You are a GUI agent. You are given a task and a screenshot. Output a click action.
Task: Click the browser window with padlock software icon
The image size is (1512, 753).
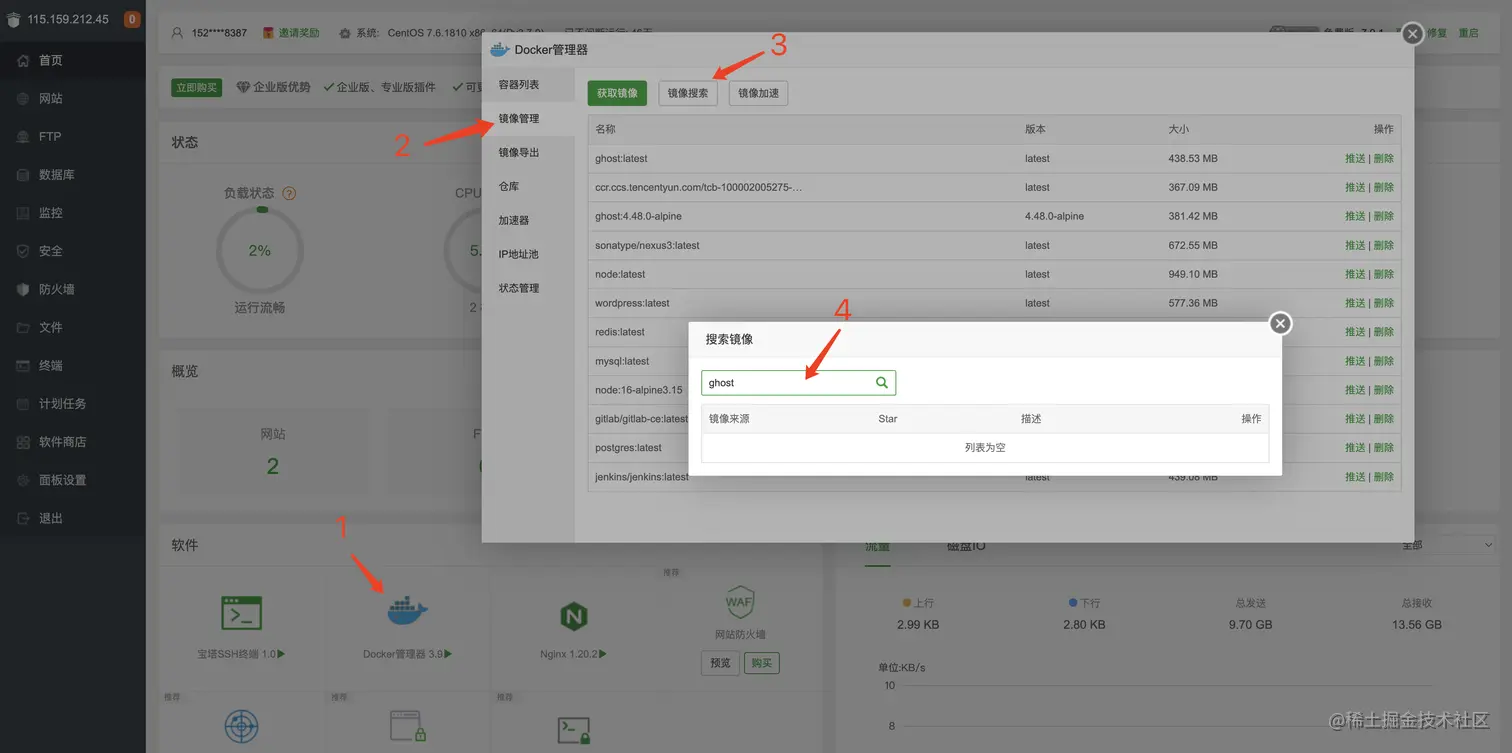408,726
